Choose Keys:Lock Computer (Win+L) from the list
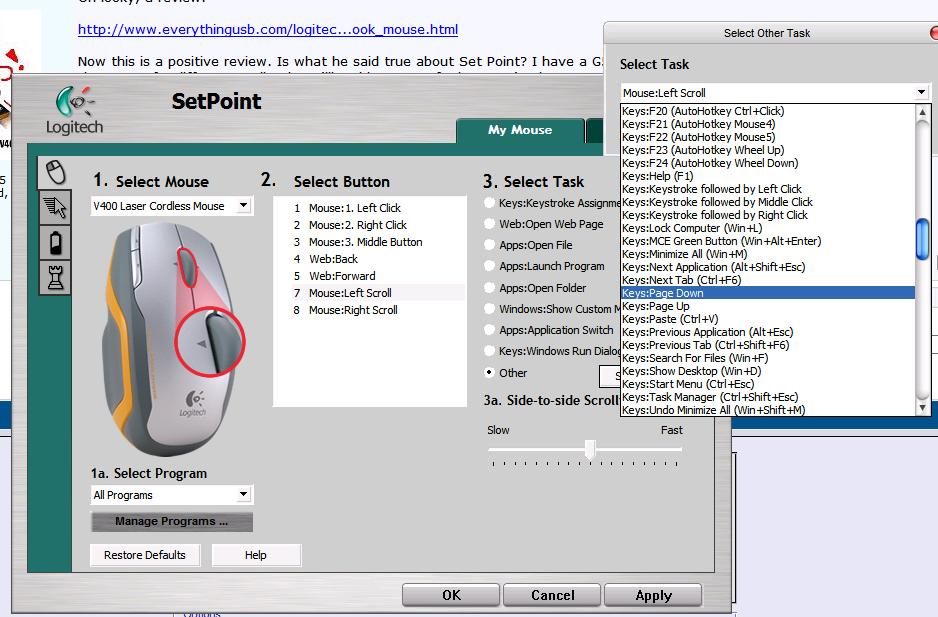 768,228
